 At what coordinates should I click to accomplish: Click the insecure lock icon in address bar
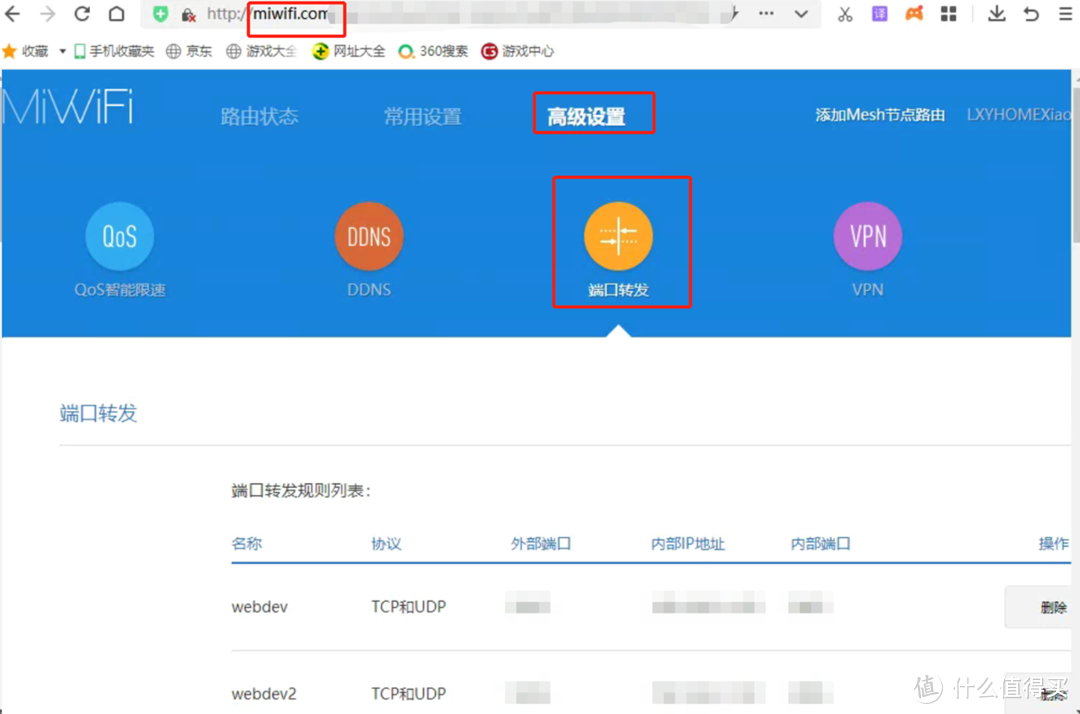click(188, 15)
